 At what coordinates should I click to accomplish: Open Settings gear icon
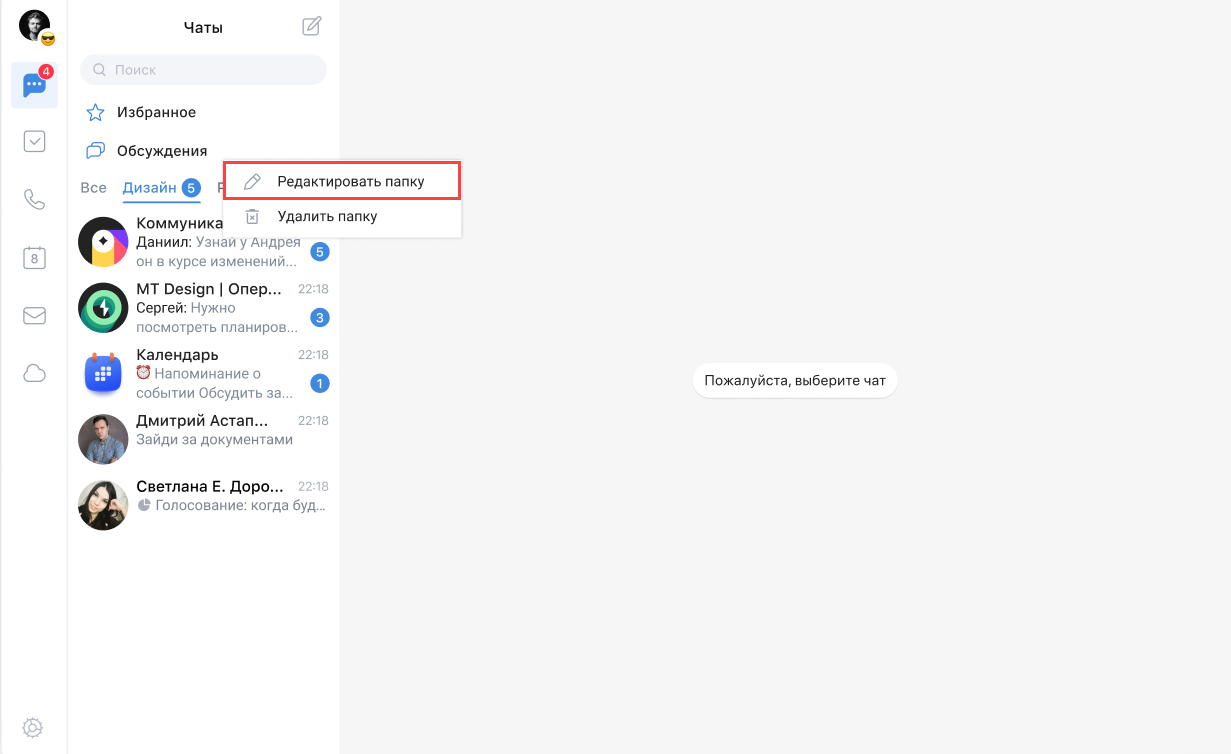click(x=33, y=728)
